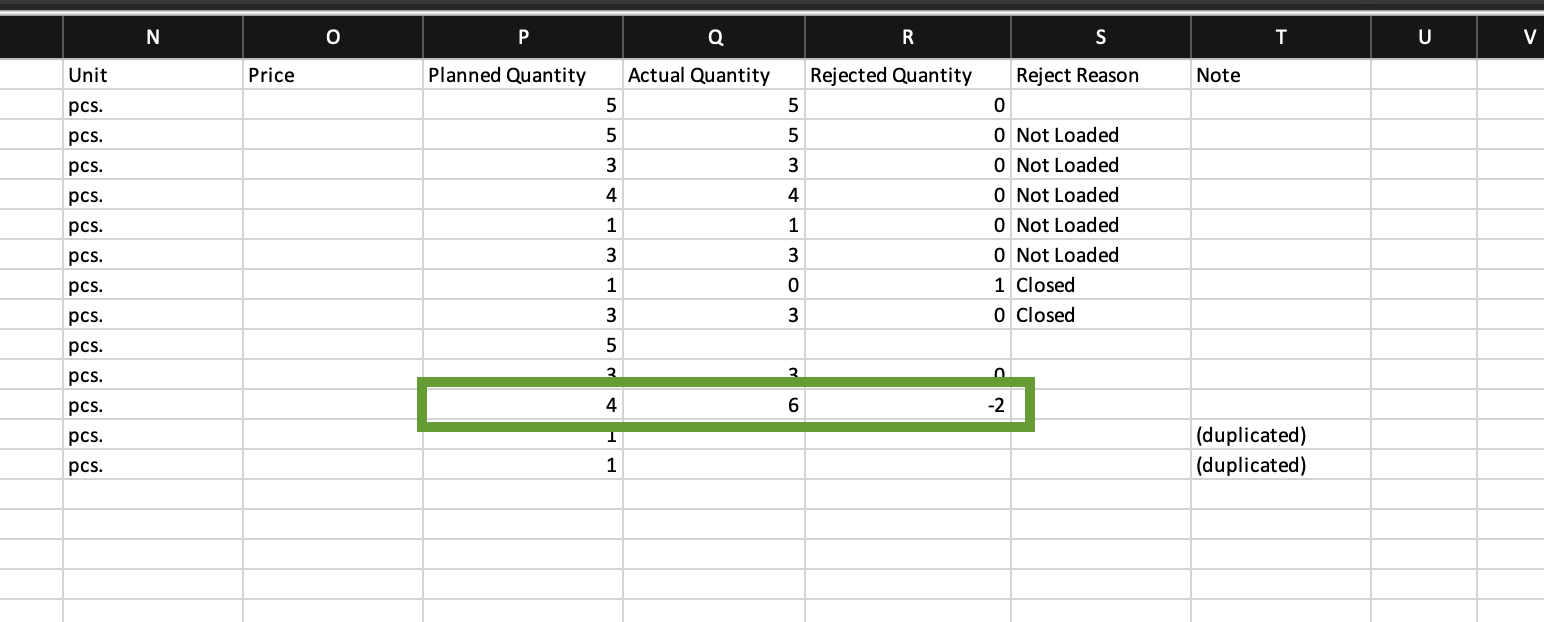This screenshot has height=622, width=1544.
Task: Select the Unit header cell
Action: [152, 75]
